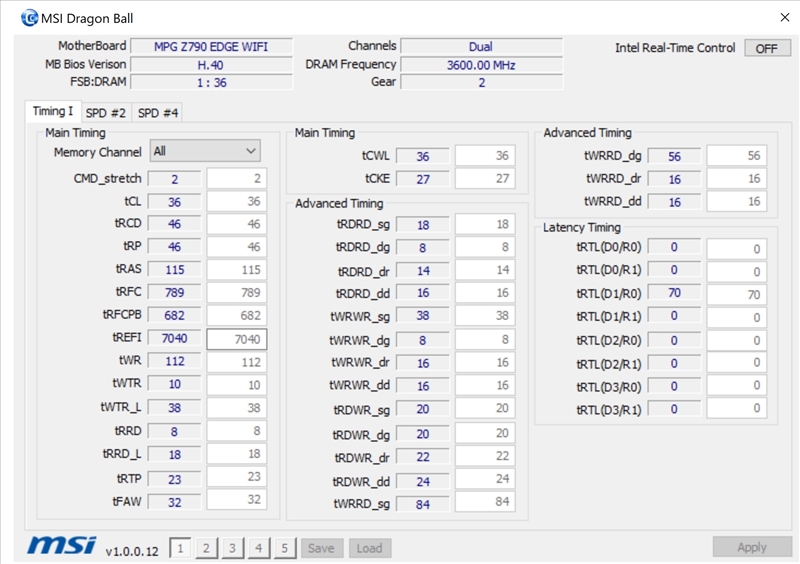Viewport: 800px width, 564px height.
Task: Select profile slot 4 button
Action: click(x=258, y=548)
